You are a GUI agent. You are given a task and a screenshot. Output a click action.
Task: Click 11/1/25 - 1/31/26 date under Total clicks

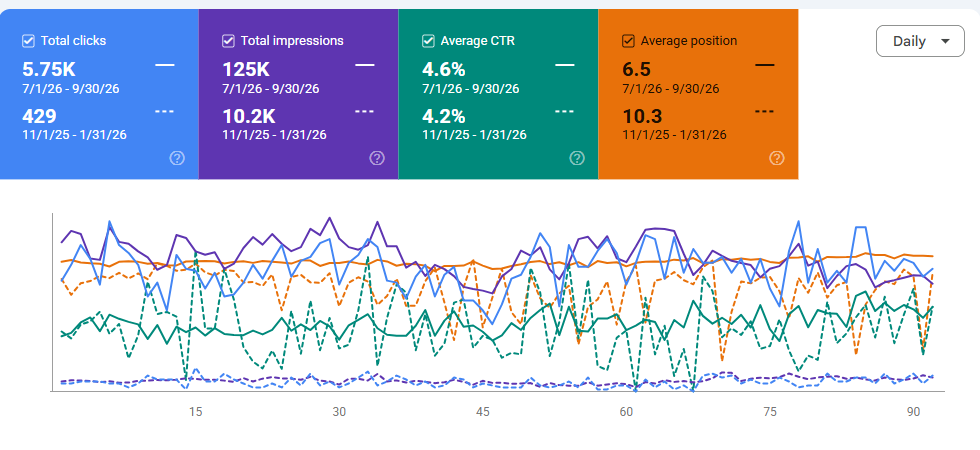(74, 134)
